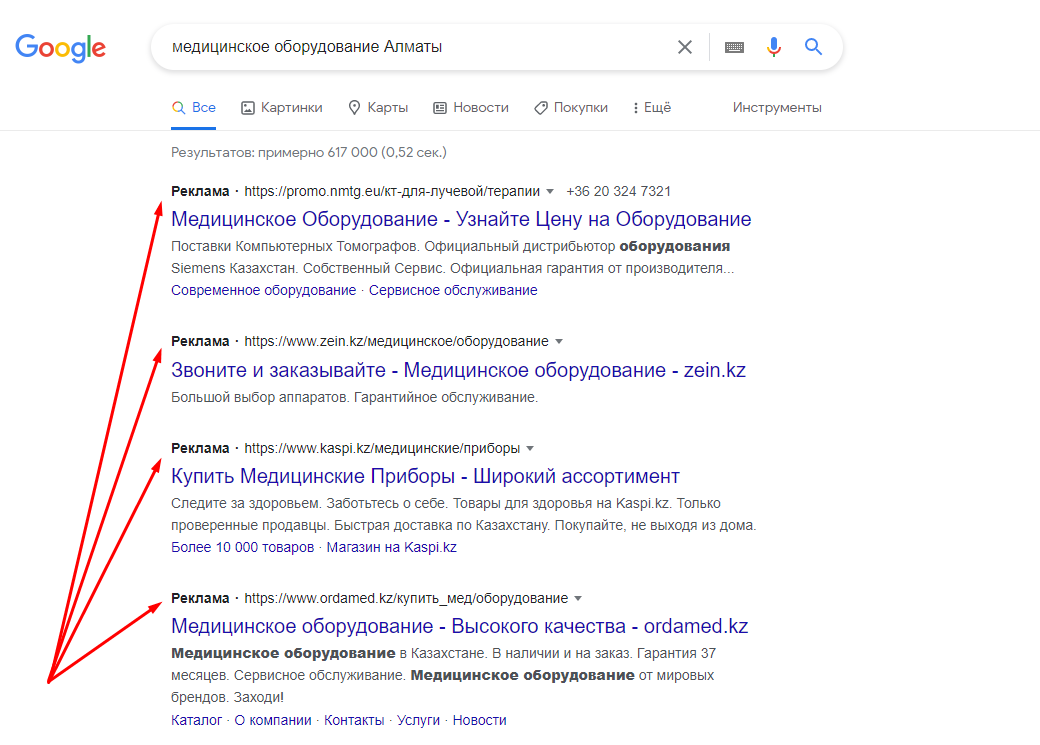Open the Картинки images tab

[282, 107]
